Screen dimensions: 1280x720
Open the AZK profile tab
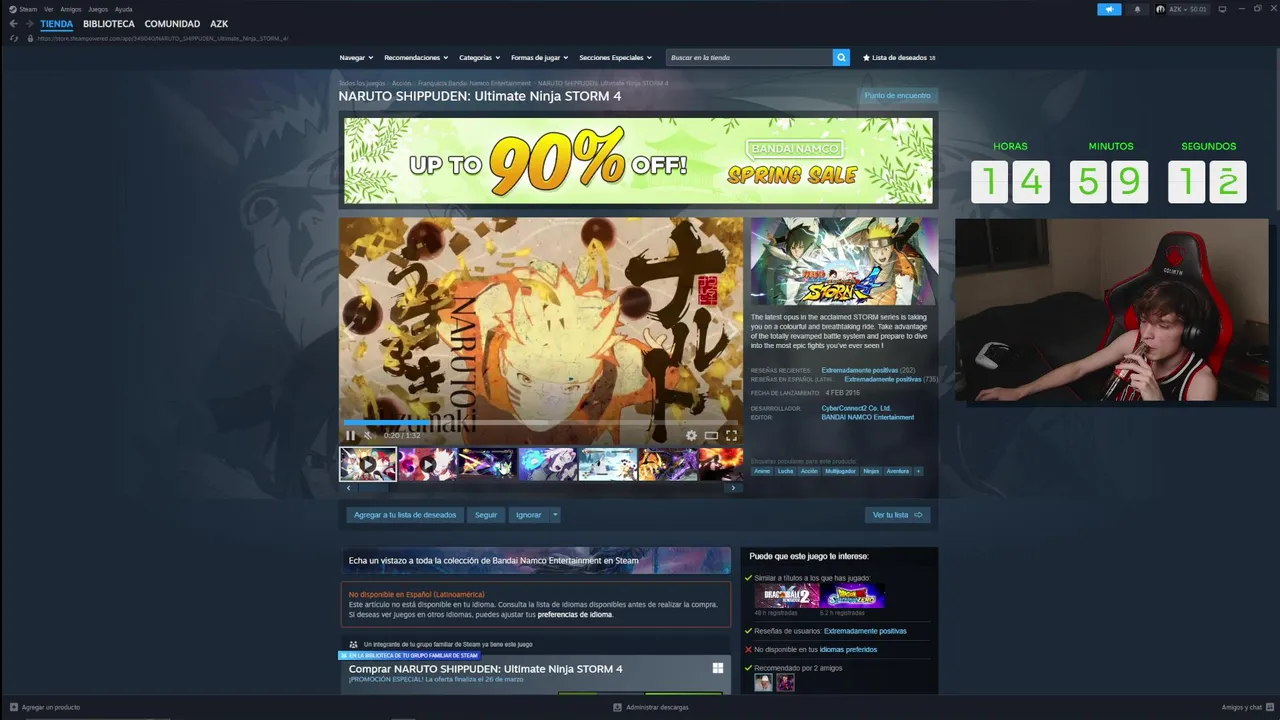[x=219, y=24]
